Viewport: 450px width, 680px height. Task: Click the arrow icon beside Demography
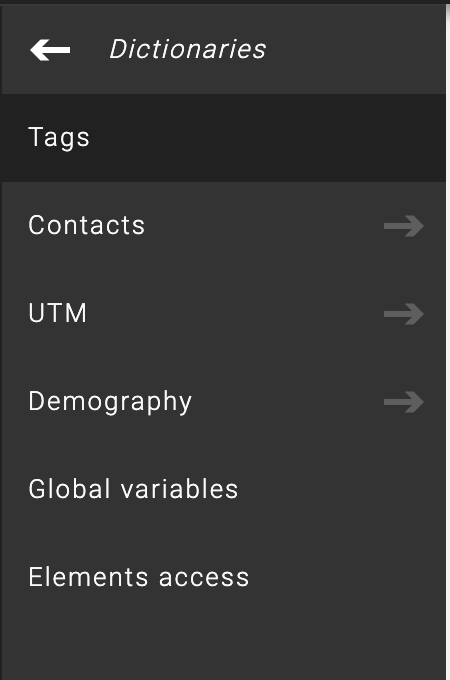coord(404,402)
